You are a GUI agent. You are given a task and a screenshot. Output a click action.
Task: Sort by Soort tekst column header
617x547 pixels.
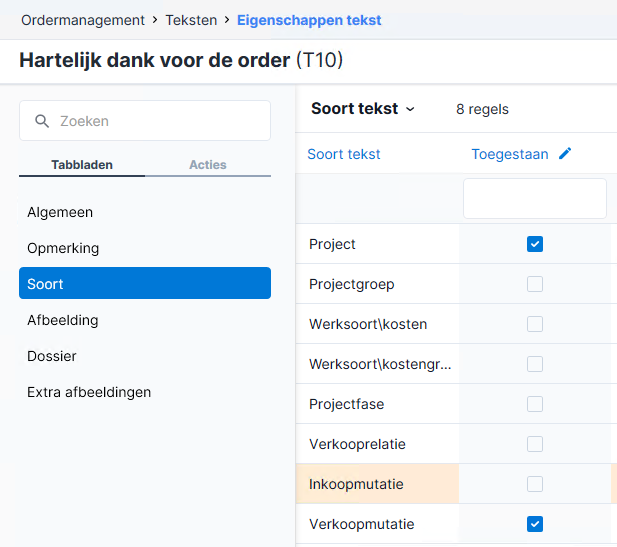[344, 154]
